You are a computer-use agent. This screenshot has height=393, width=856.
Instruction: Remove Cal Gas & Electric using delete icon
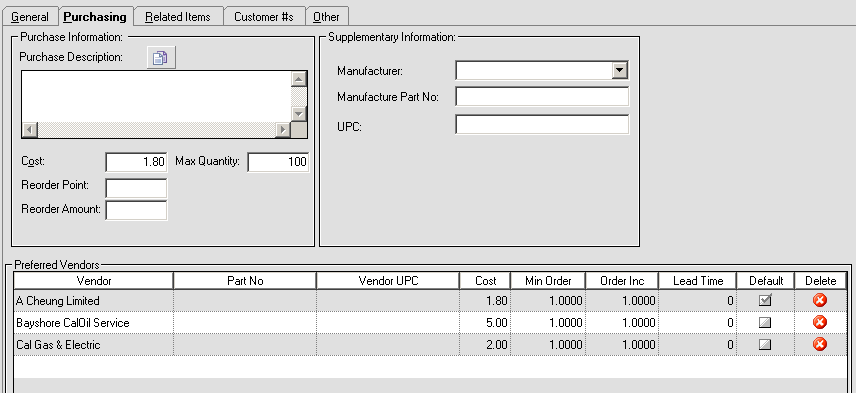[x=819, y=344]
